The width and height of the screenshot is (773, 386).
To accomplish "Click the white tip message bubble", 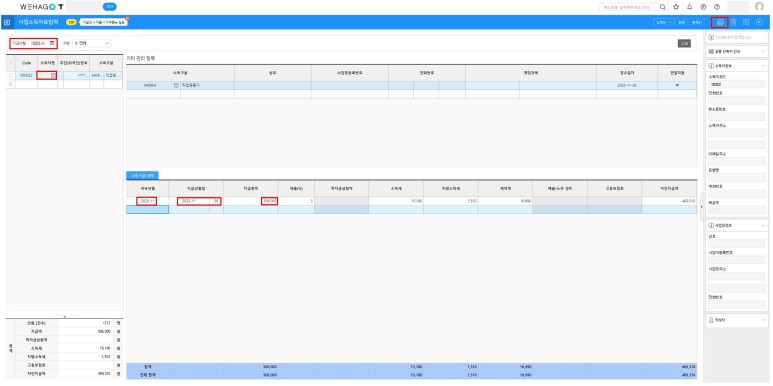I will click(x=104, y=22).
